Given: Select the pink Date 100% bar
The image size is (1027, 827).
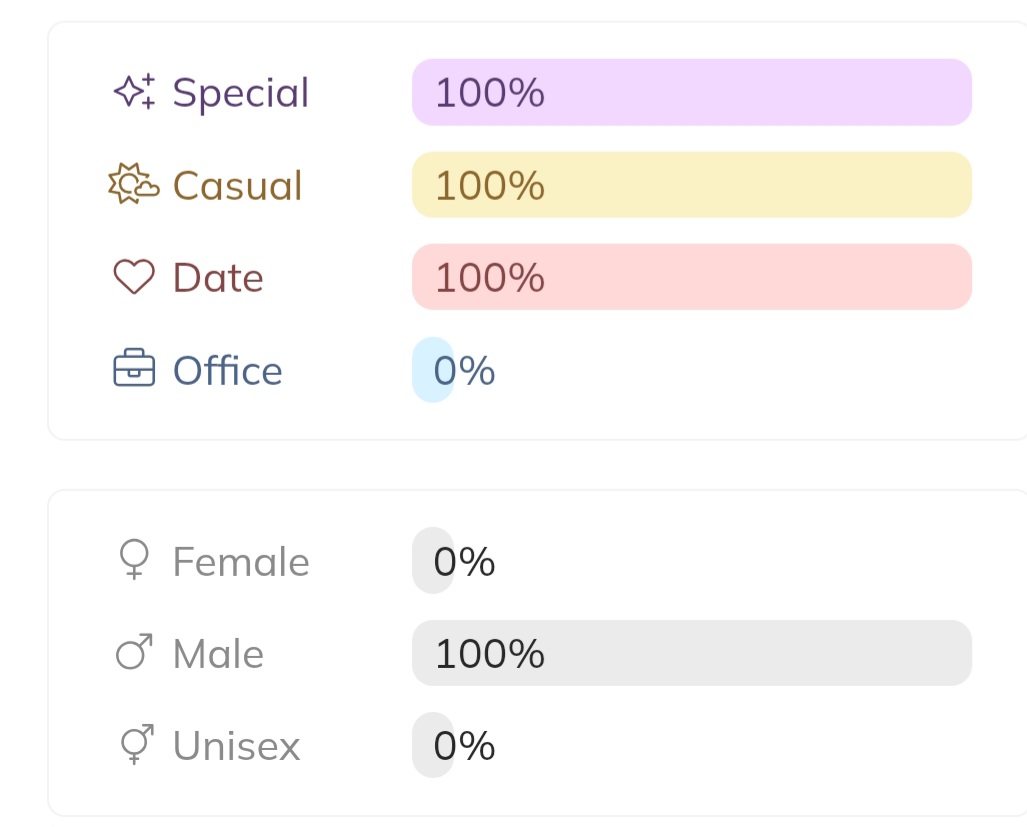Looking at the screenshot, I should 691,277.
